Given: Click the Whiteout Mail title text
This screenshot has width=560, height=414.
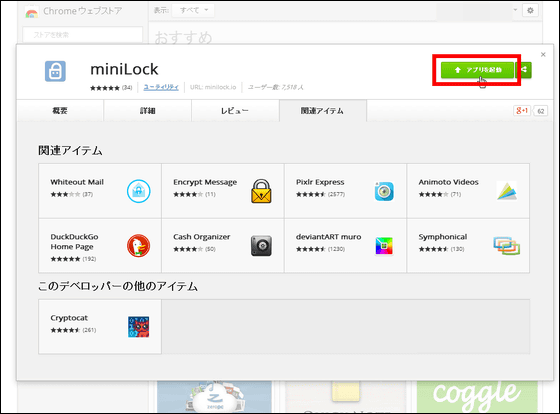Looking at the screenshot, I should point(77,182).
